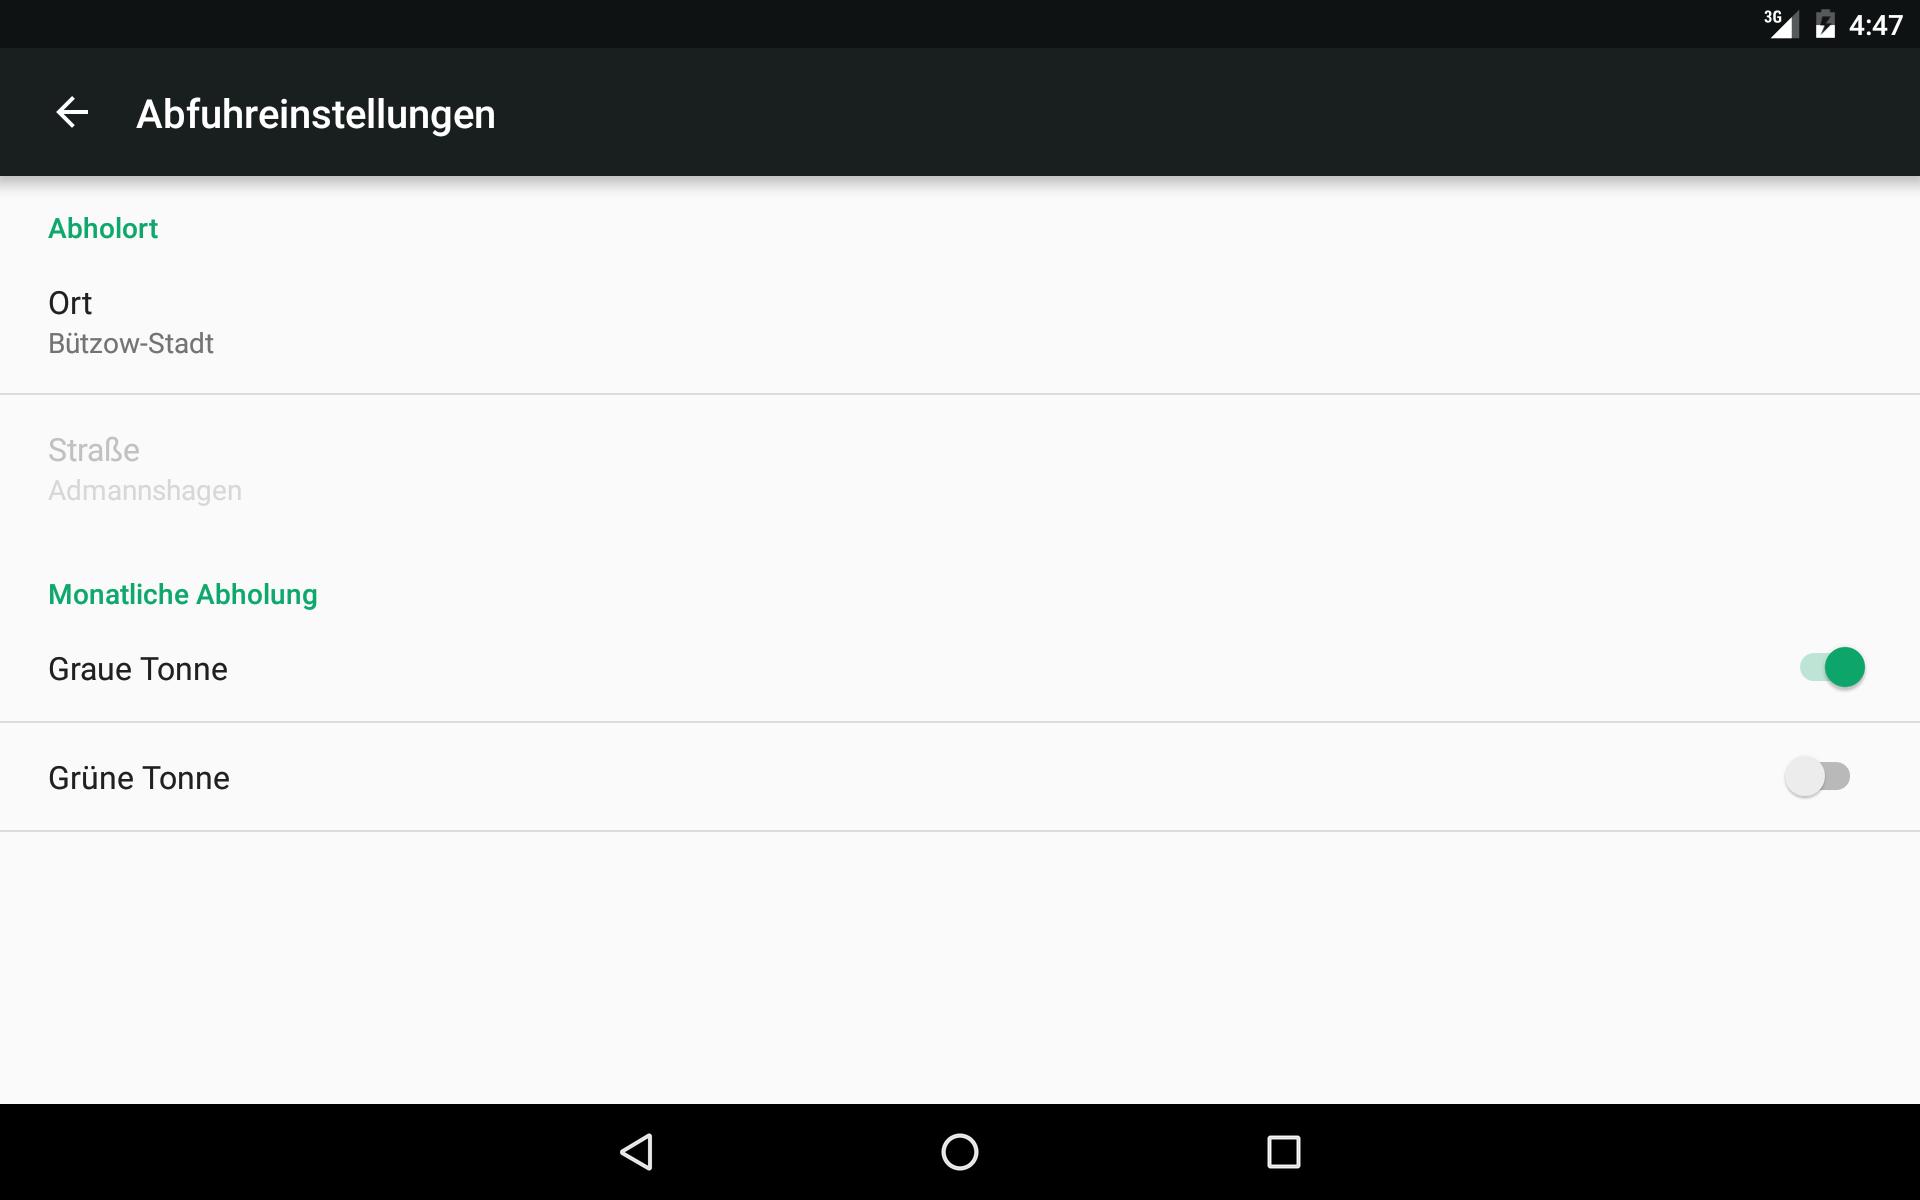Screen dimensions: 1920x1200
Task: Enable the Grüne Tonne switch
Action: coord(1817,776)
